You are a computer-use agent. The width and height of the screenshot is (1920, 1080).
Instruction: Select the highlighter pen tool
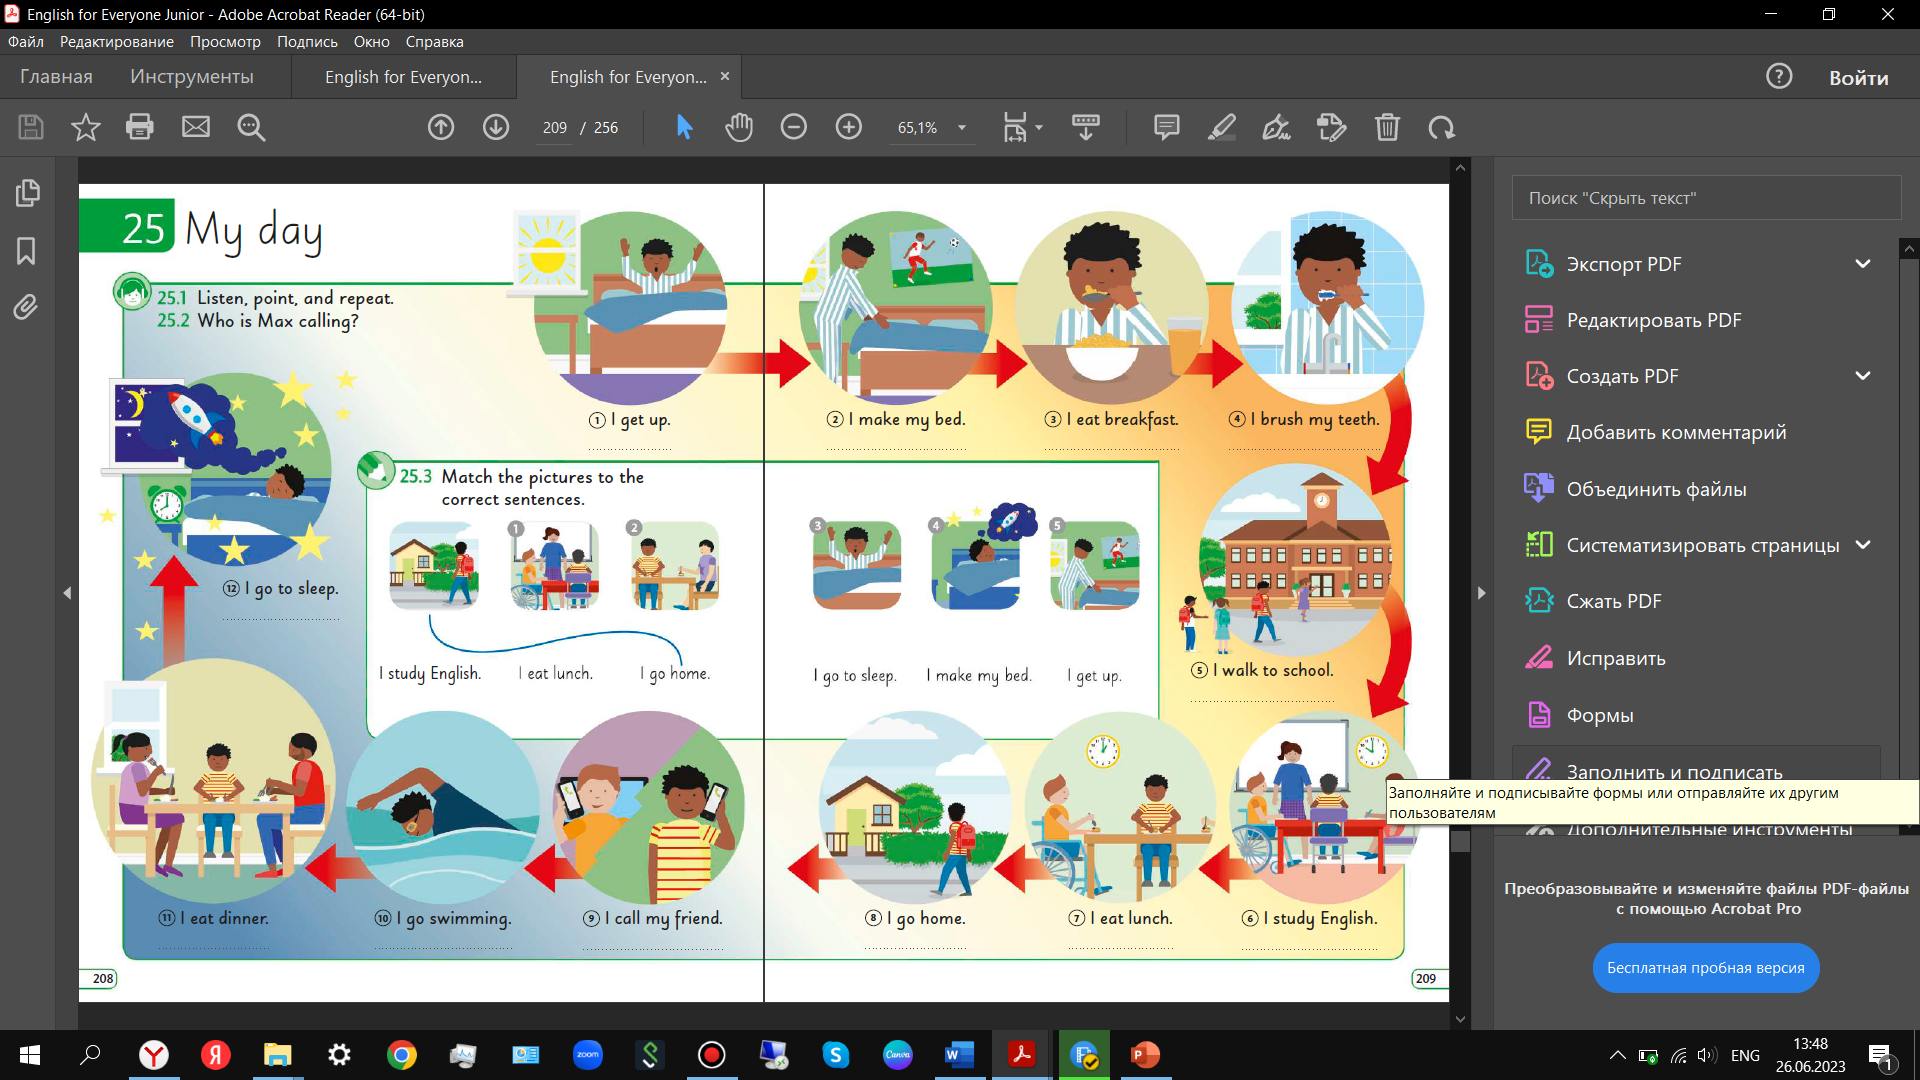[x=1222, y=127]
